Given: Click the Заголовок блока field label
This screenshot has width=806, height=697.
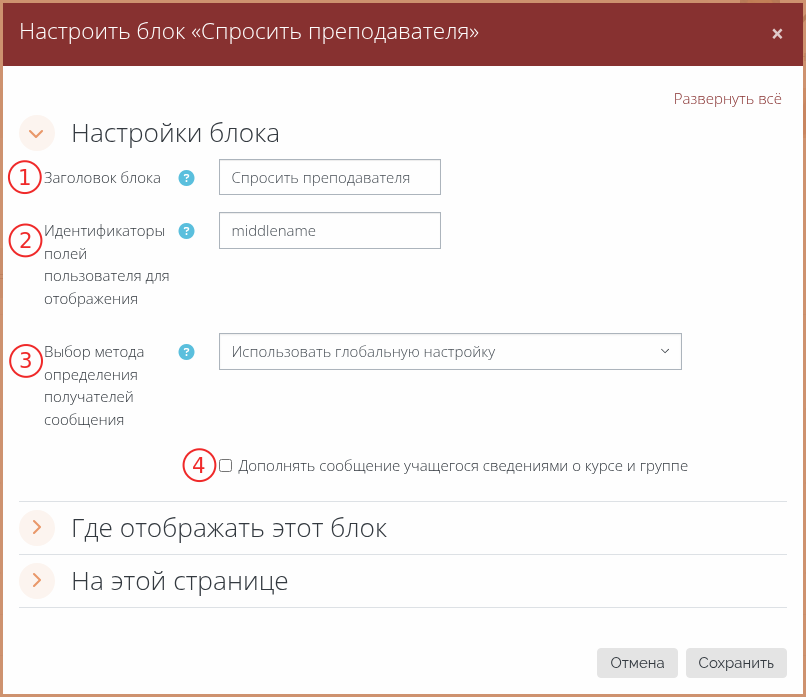Looking at the screenshot, I should (x=102, y=179).
